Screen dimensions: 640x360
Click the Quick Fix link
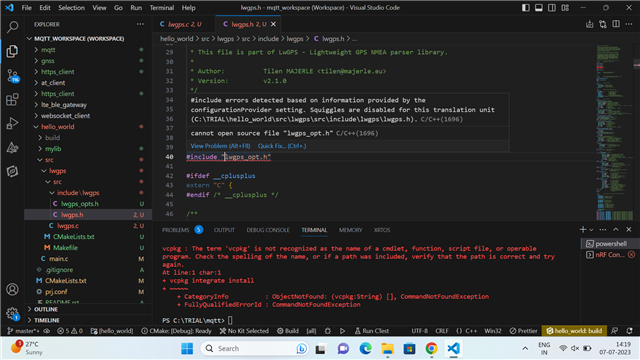tap(282, 146)
